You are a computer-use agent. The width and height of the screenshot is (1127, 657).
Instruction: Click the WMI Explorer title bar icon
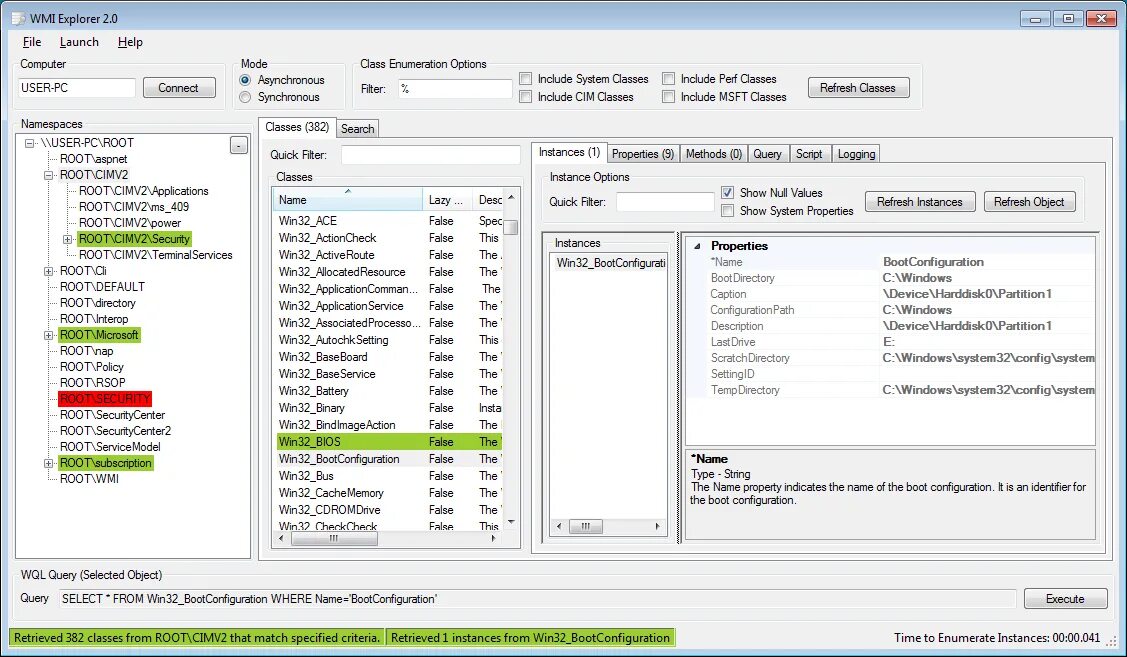coord(19,18)
